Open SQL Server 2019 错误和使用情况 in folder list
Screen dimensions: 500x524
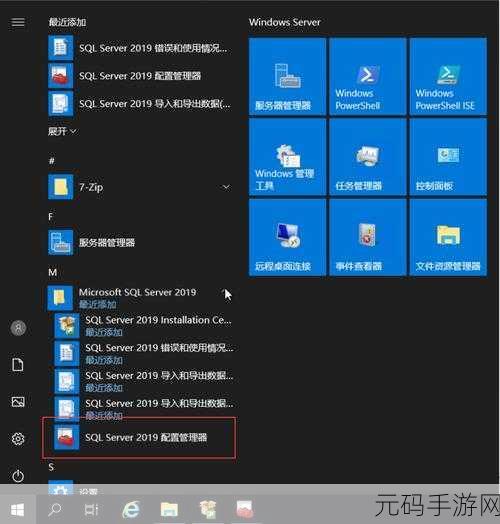click(x=144, y=353)
